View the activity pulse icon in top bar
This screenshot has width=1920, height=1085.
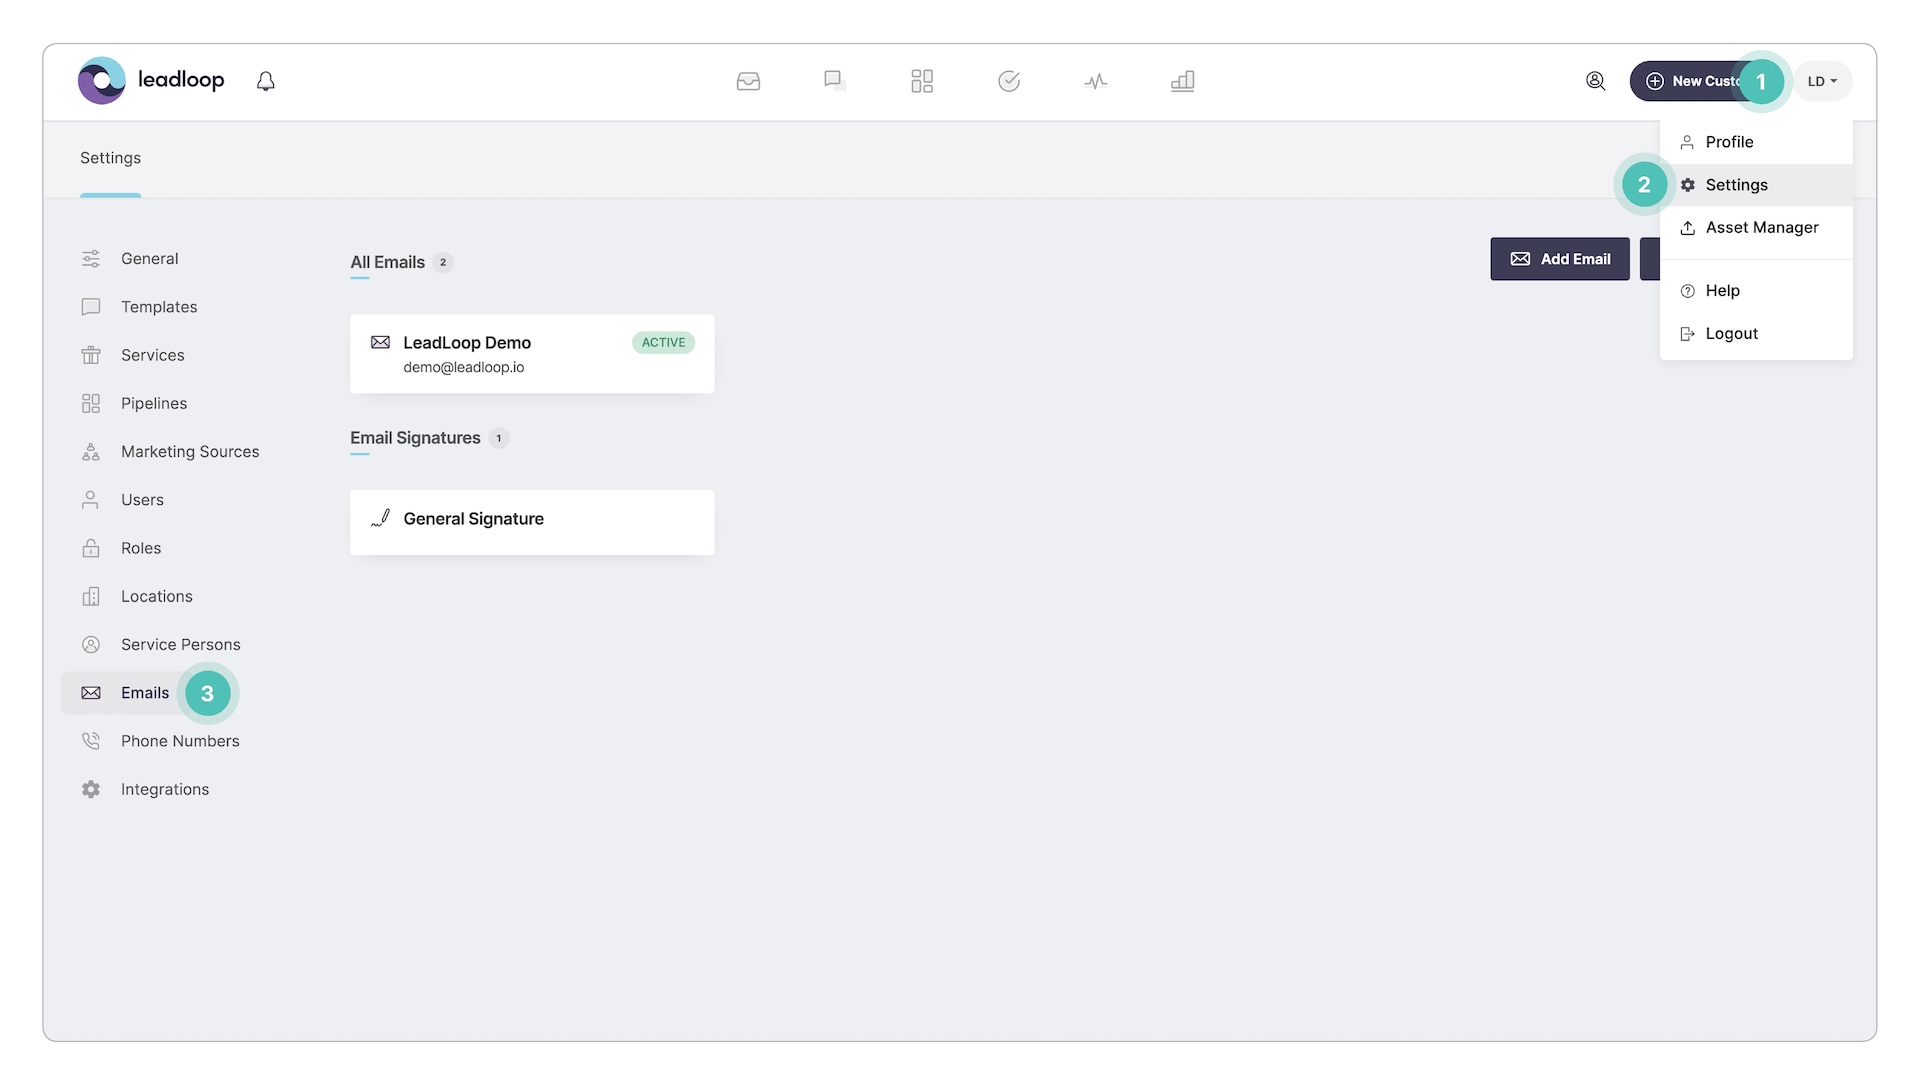pyautogui.click(x=1096, y=81)
